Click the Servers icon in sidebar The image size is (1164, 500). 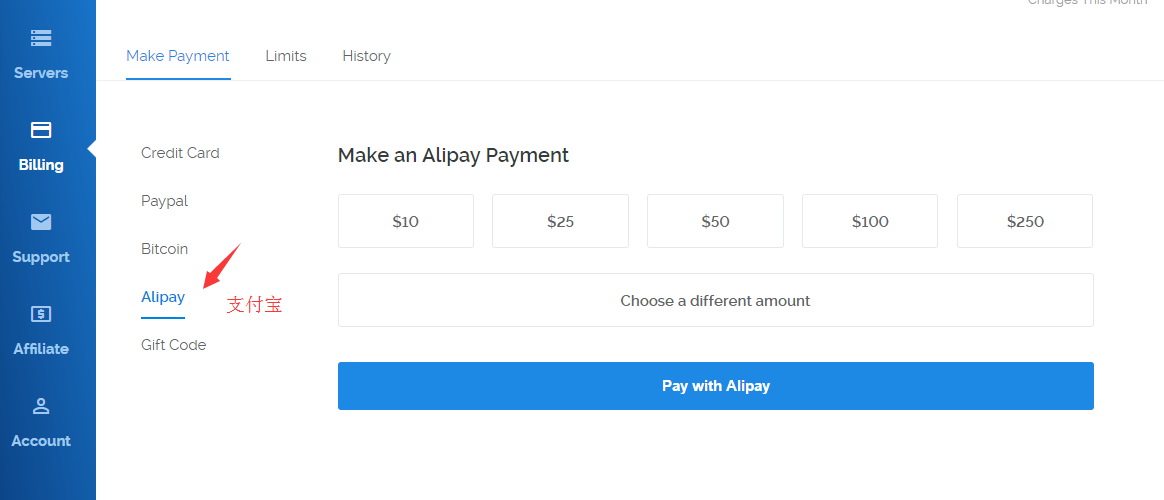coord(41,38)
